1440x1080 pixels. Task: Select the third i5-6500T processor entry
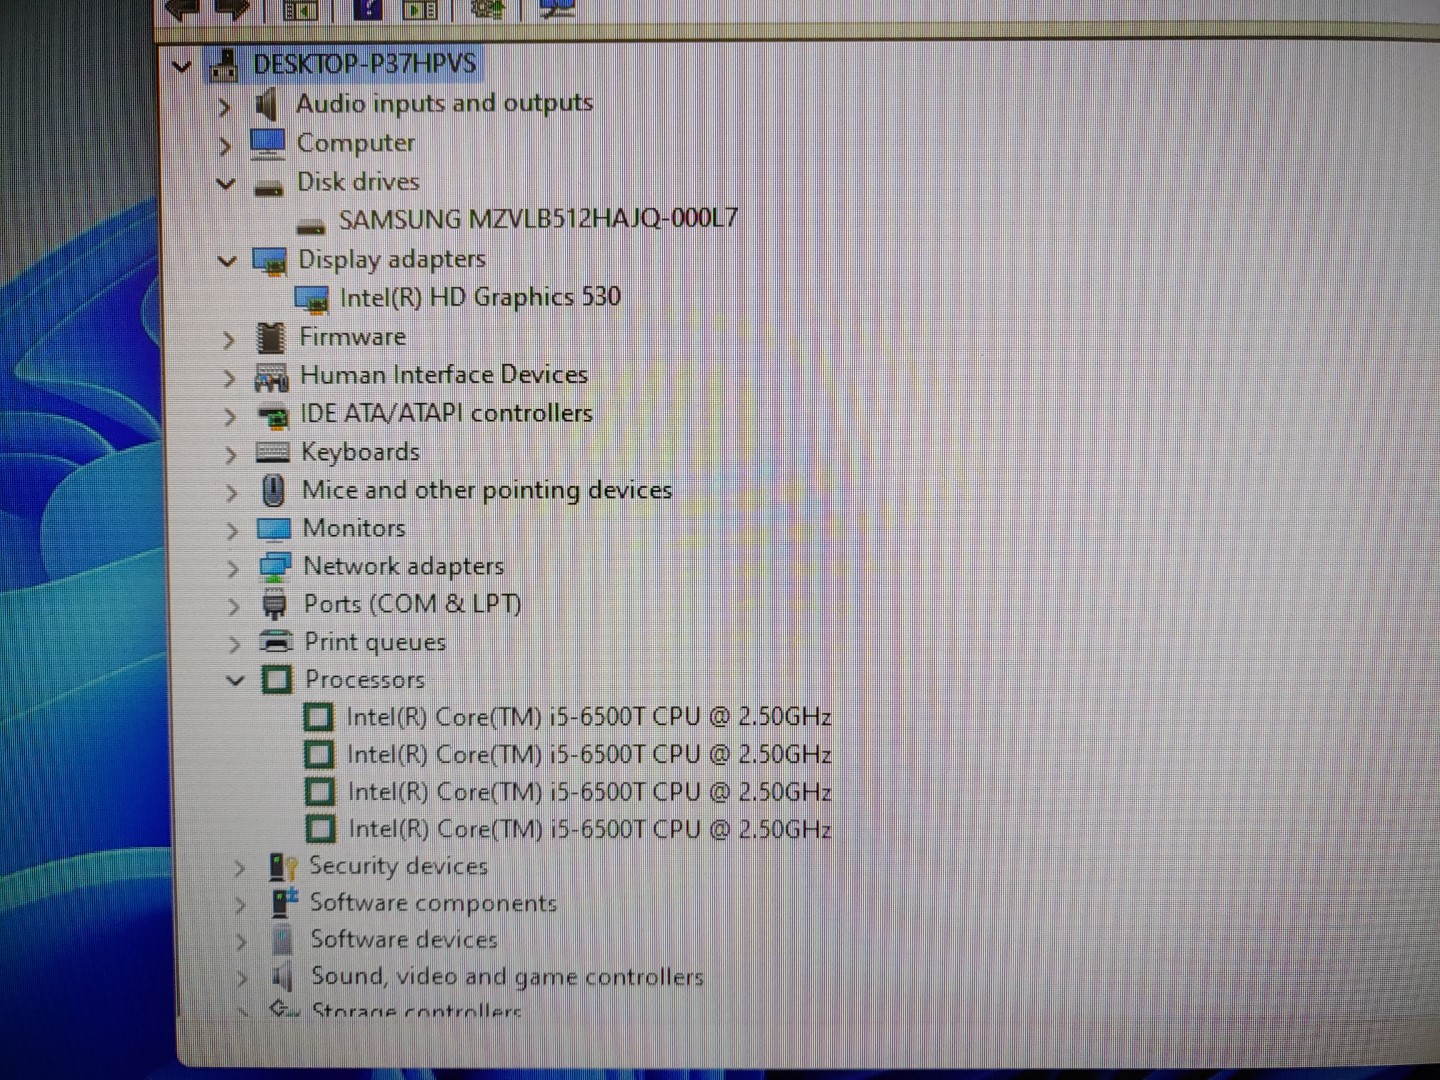(590, 792)
